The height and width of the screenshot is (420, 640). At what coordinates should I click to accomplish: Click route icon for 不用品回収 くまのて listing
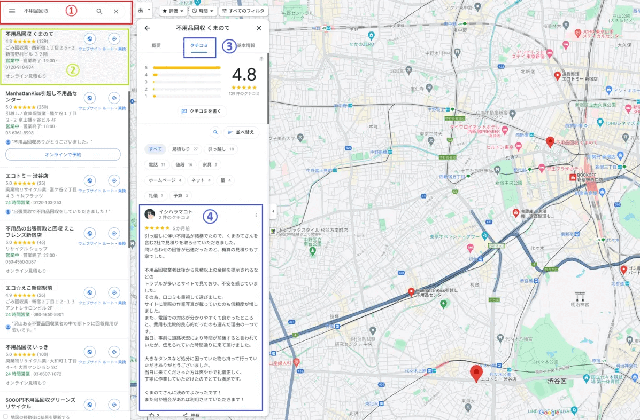point(114,39)
